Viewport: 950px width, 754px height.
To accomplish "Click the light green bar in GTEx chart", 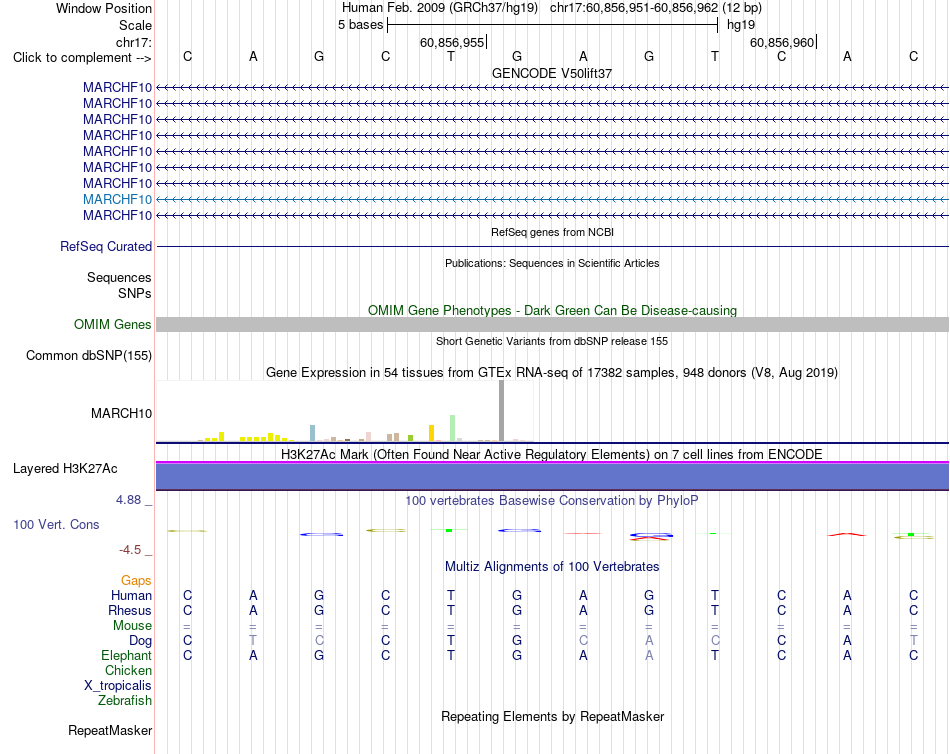I will [453, 428].
